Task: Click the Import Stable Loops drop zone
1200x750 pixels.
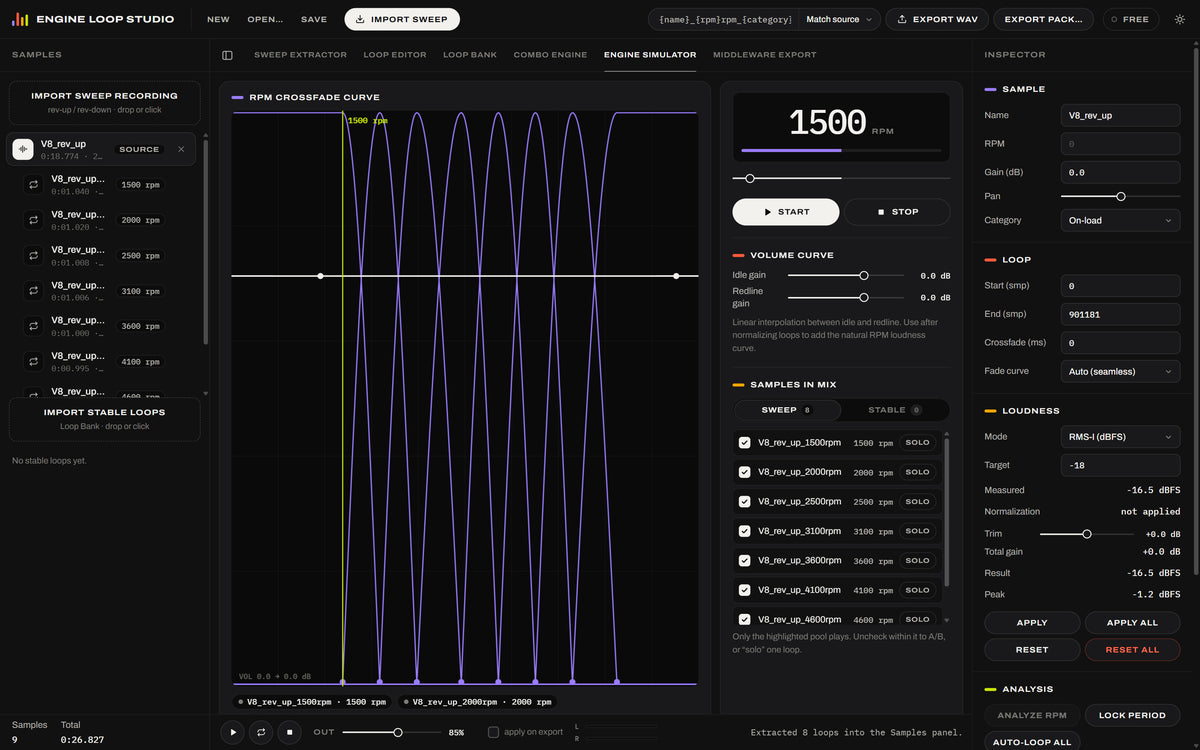Action: point(105,419)
